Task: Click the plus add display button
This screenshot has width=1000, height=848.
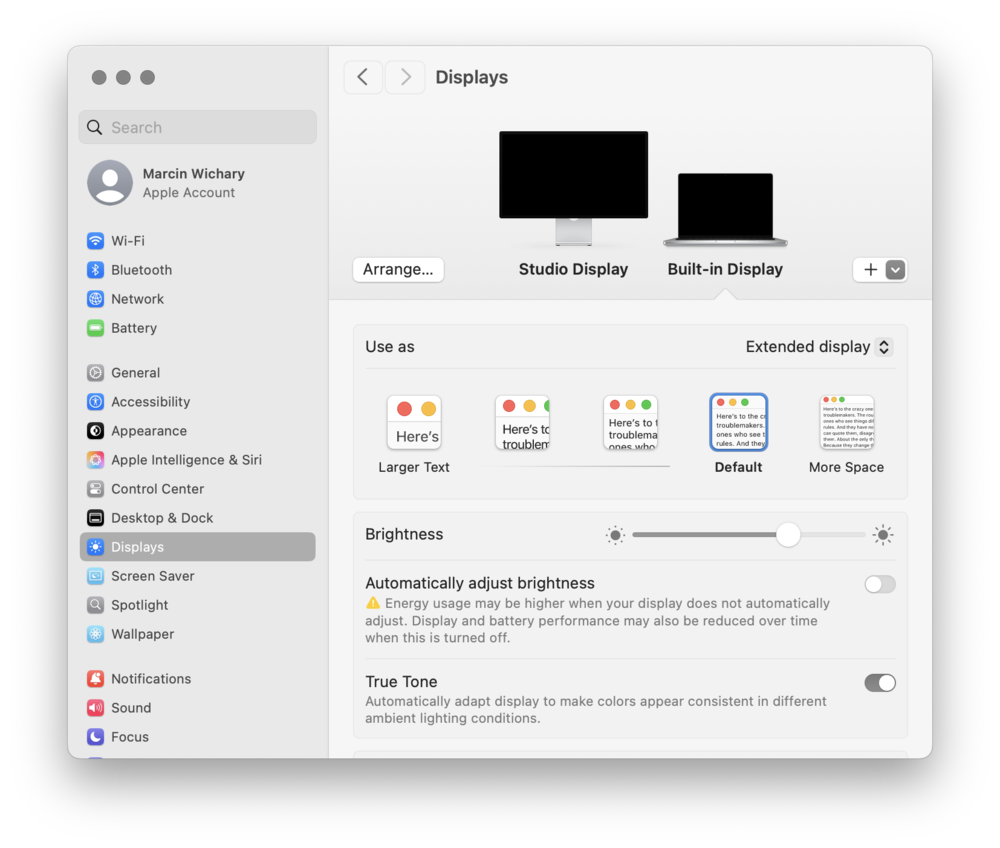Action: point(870,270)
